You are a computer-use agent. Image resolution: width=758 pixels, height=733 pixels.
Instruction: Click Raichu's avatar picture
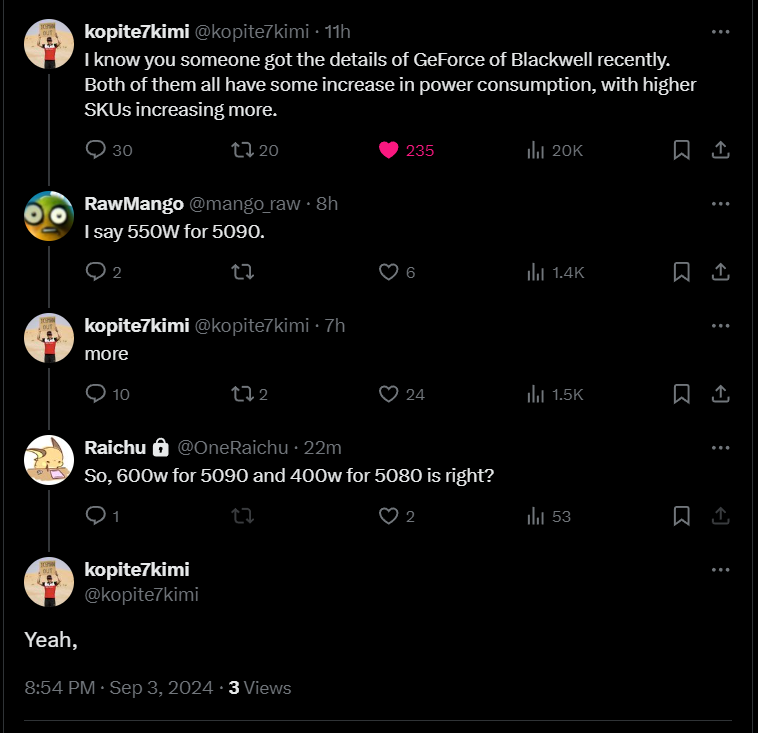[49, 460]
